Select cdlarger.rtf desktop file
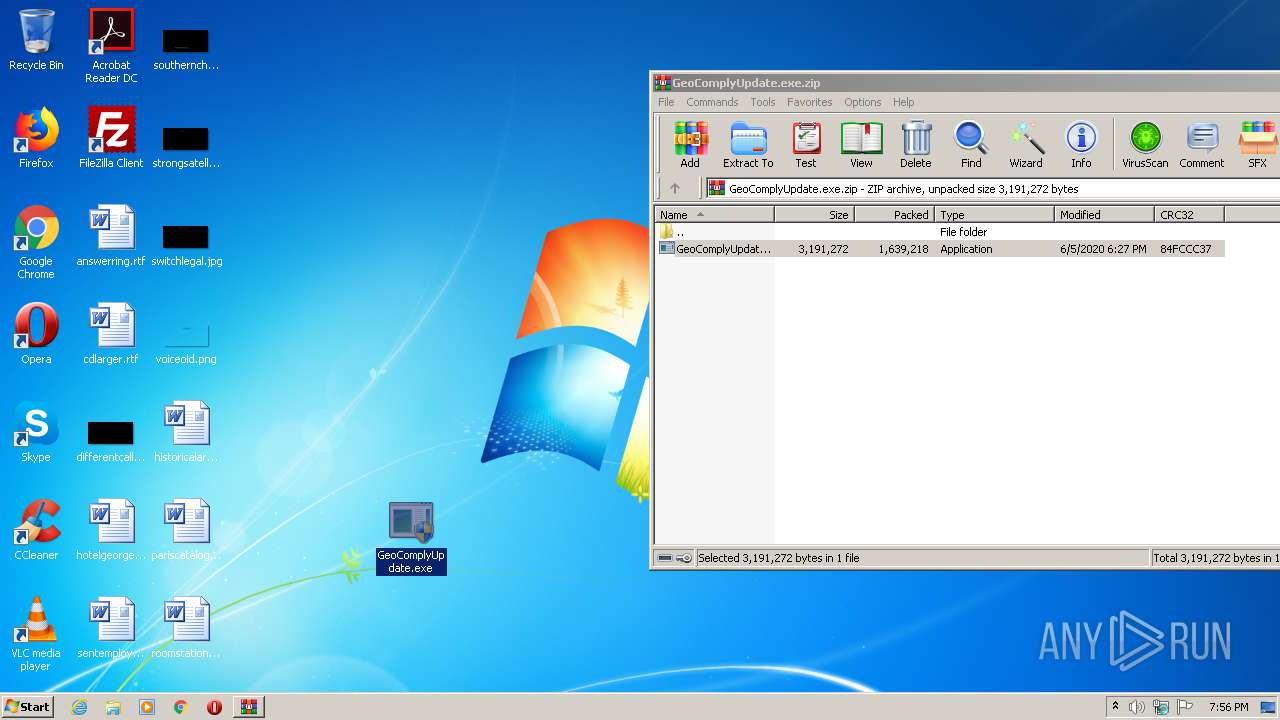The width and height of the screenshot is (1280, 720). (111, 334)
